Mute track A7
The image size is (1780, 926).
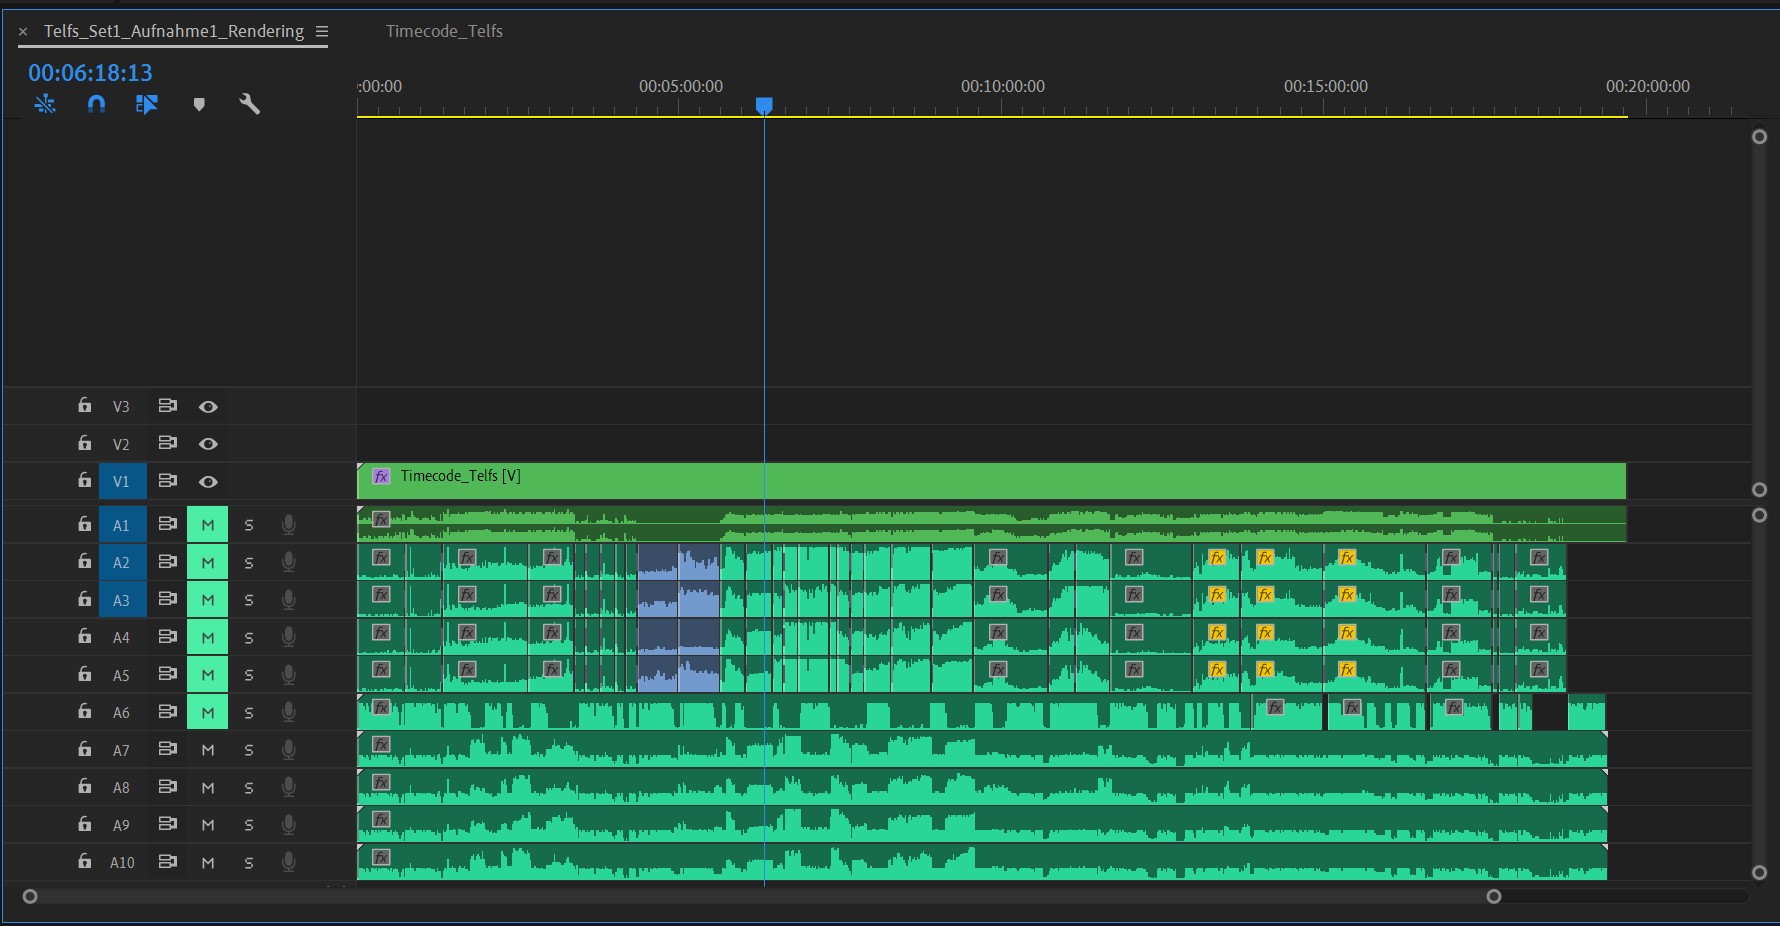click(x=208, y=750)
